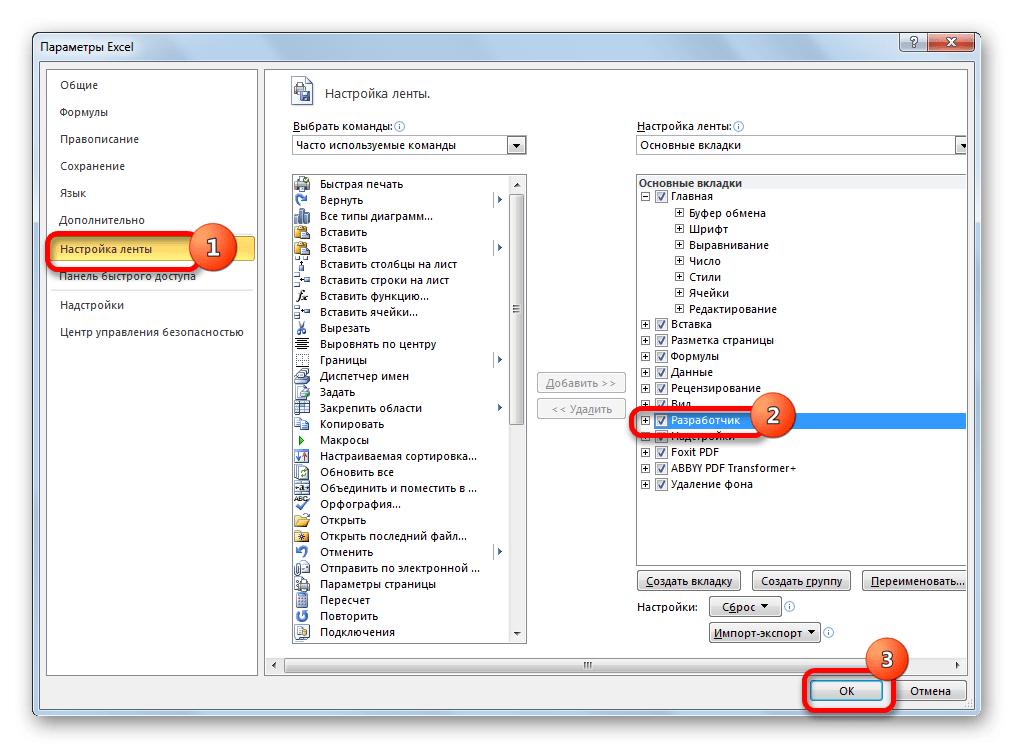Click the Выровнять по центру icon
The height and width of the screenshot is (749, 1014).
point(302,344)
